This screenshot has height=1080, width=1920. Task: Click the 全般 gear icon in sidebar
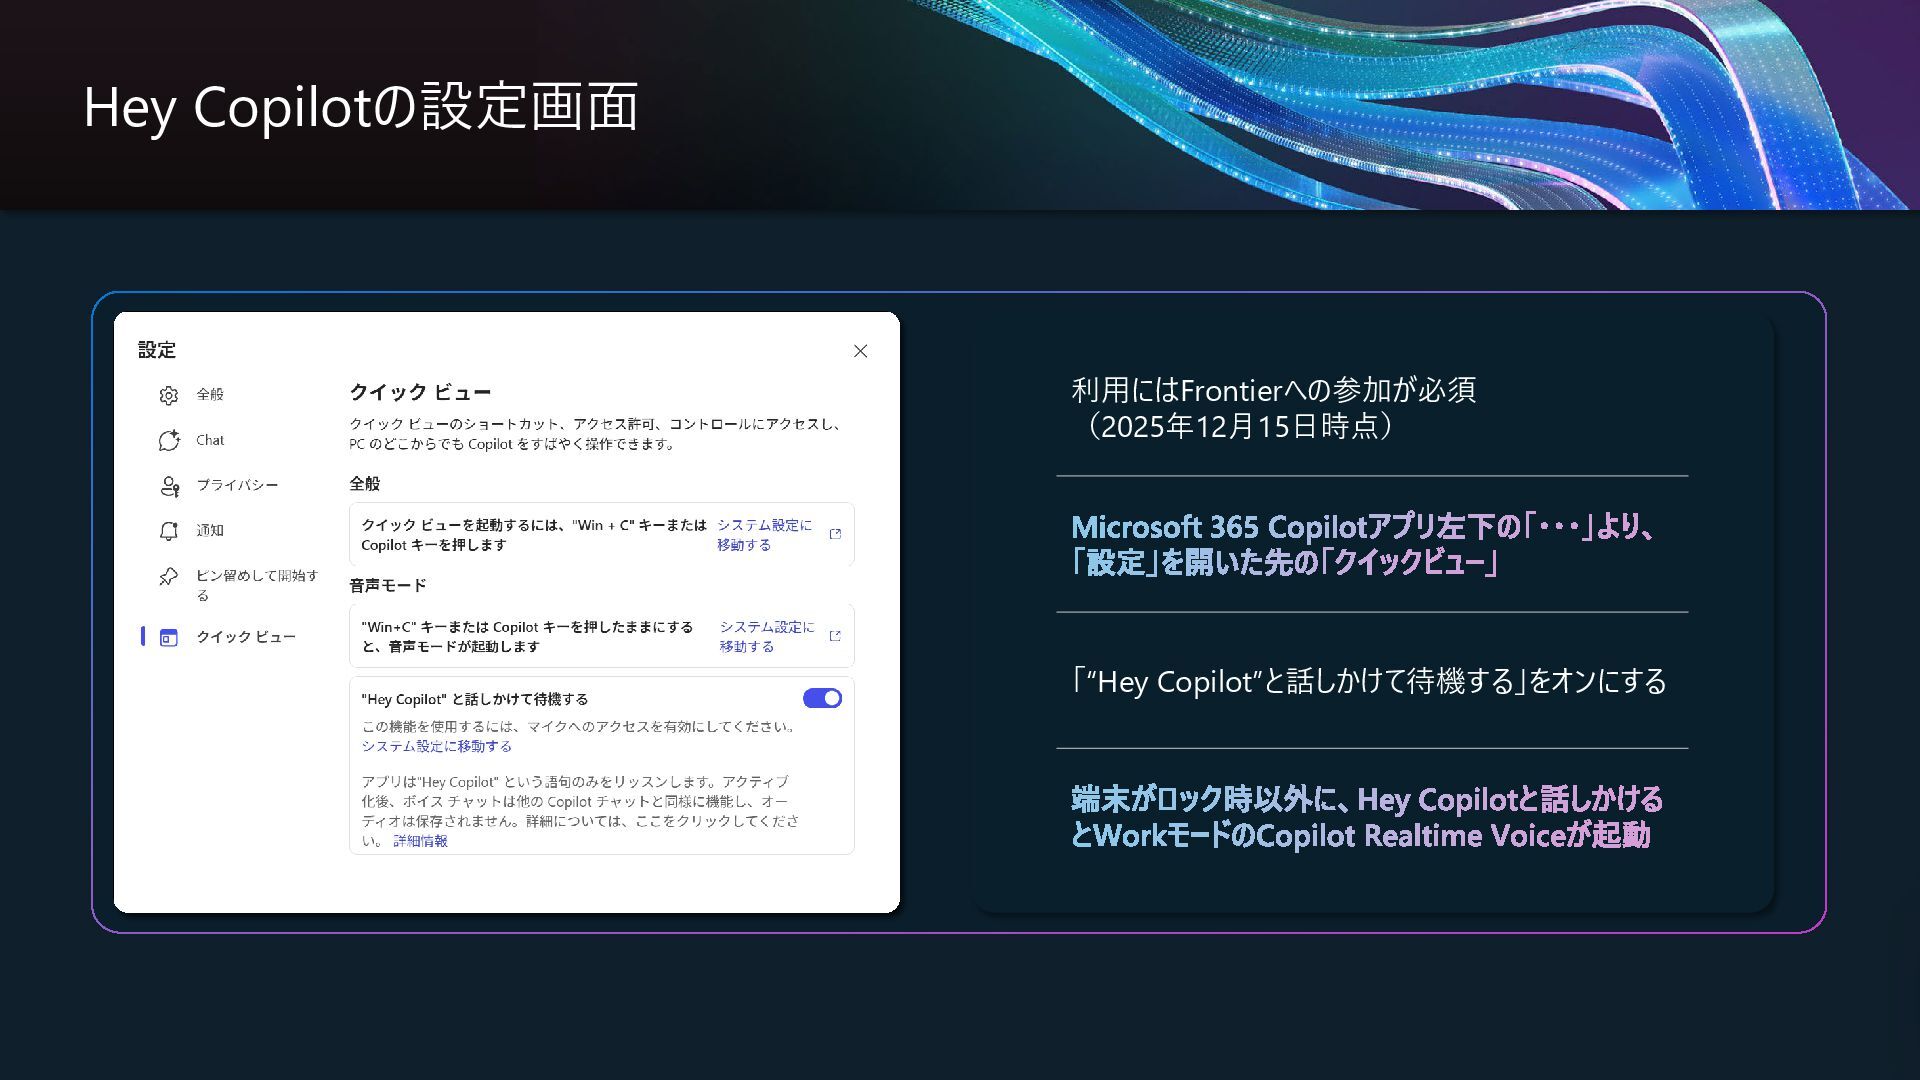point(168,395)
